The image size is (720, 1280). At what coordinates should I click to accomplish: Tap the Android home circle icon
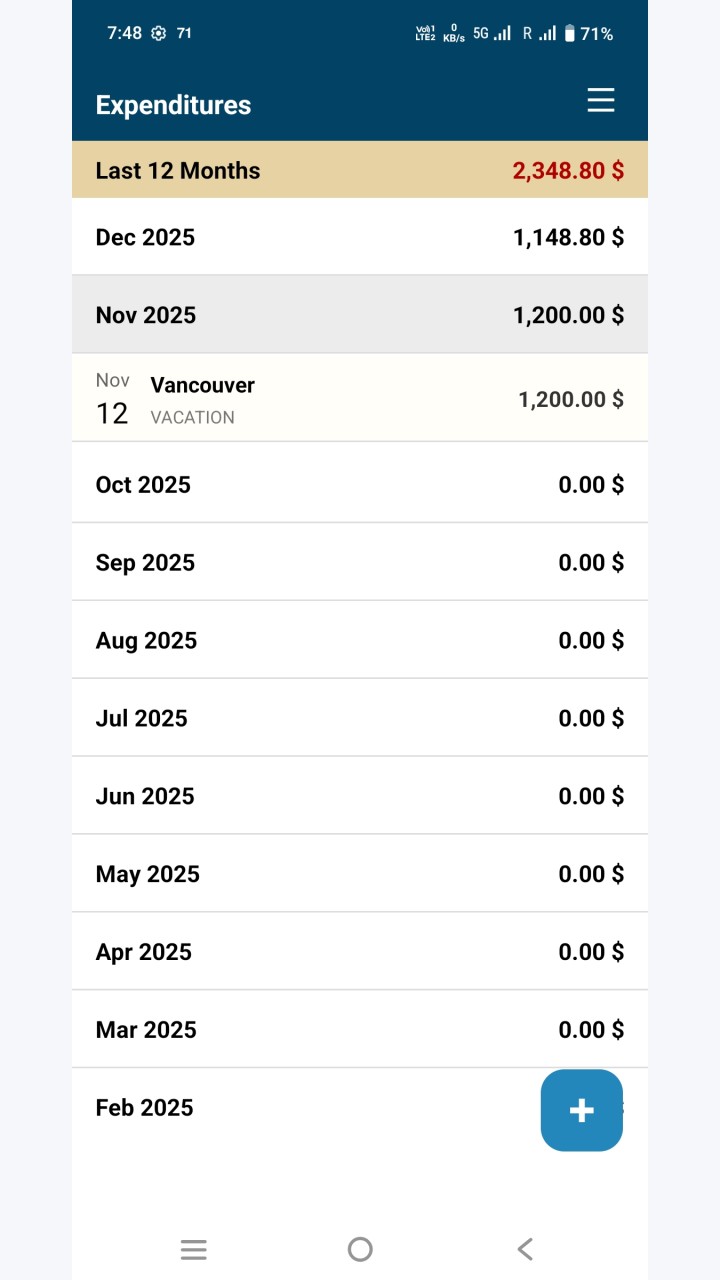pos(360,1248)
